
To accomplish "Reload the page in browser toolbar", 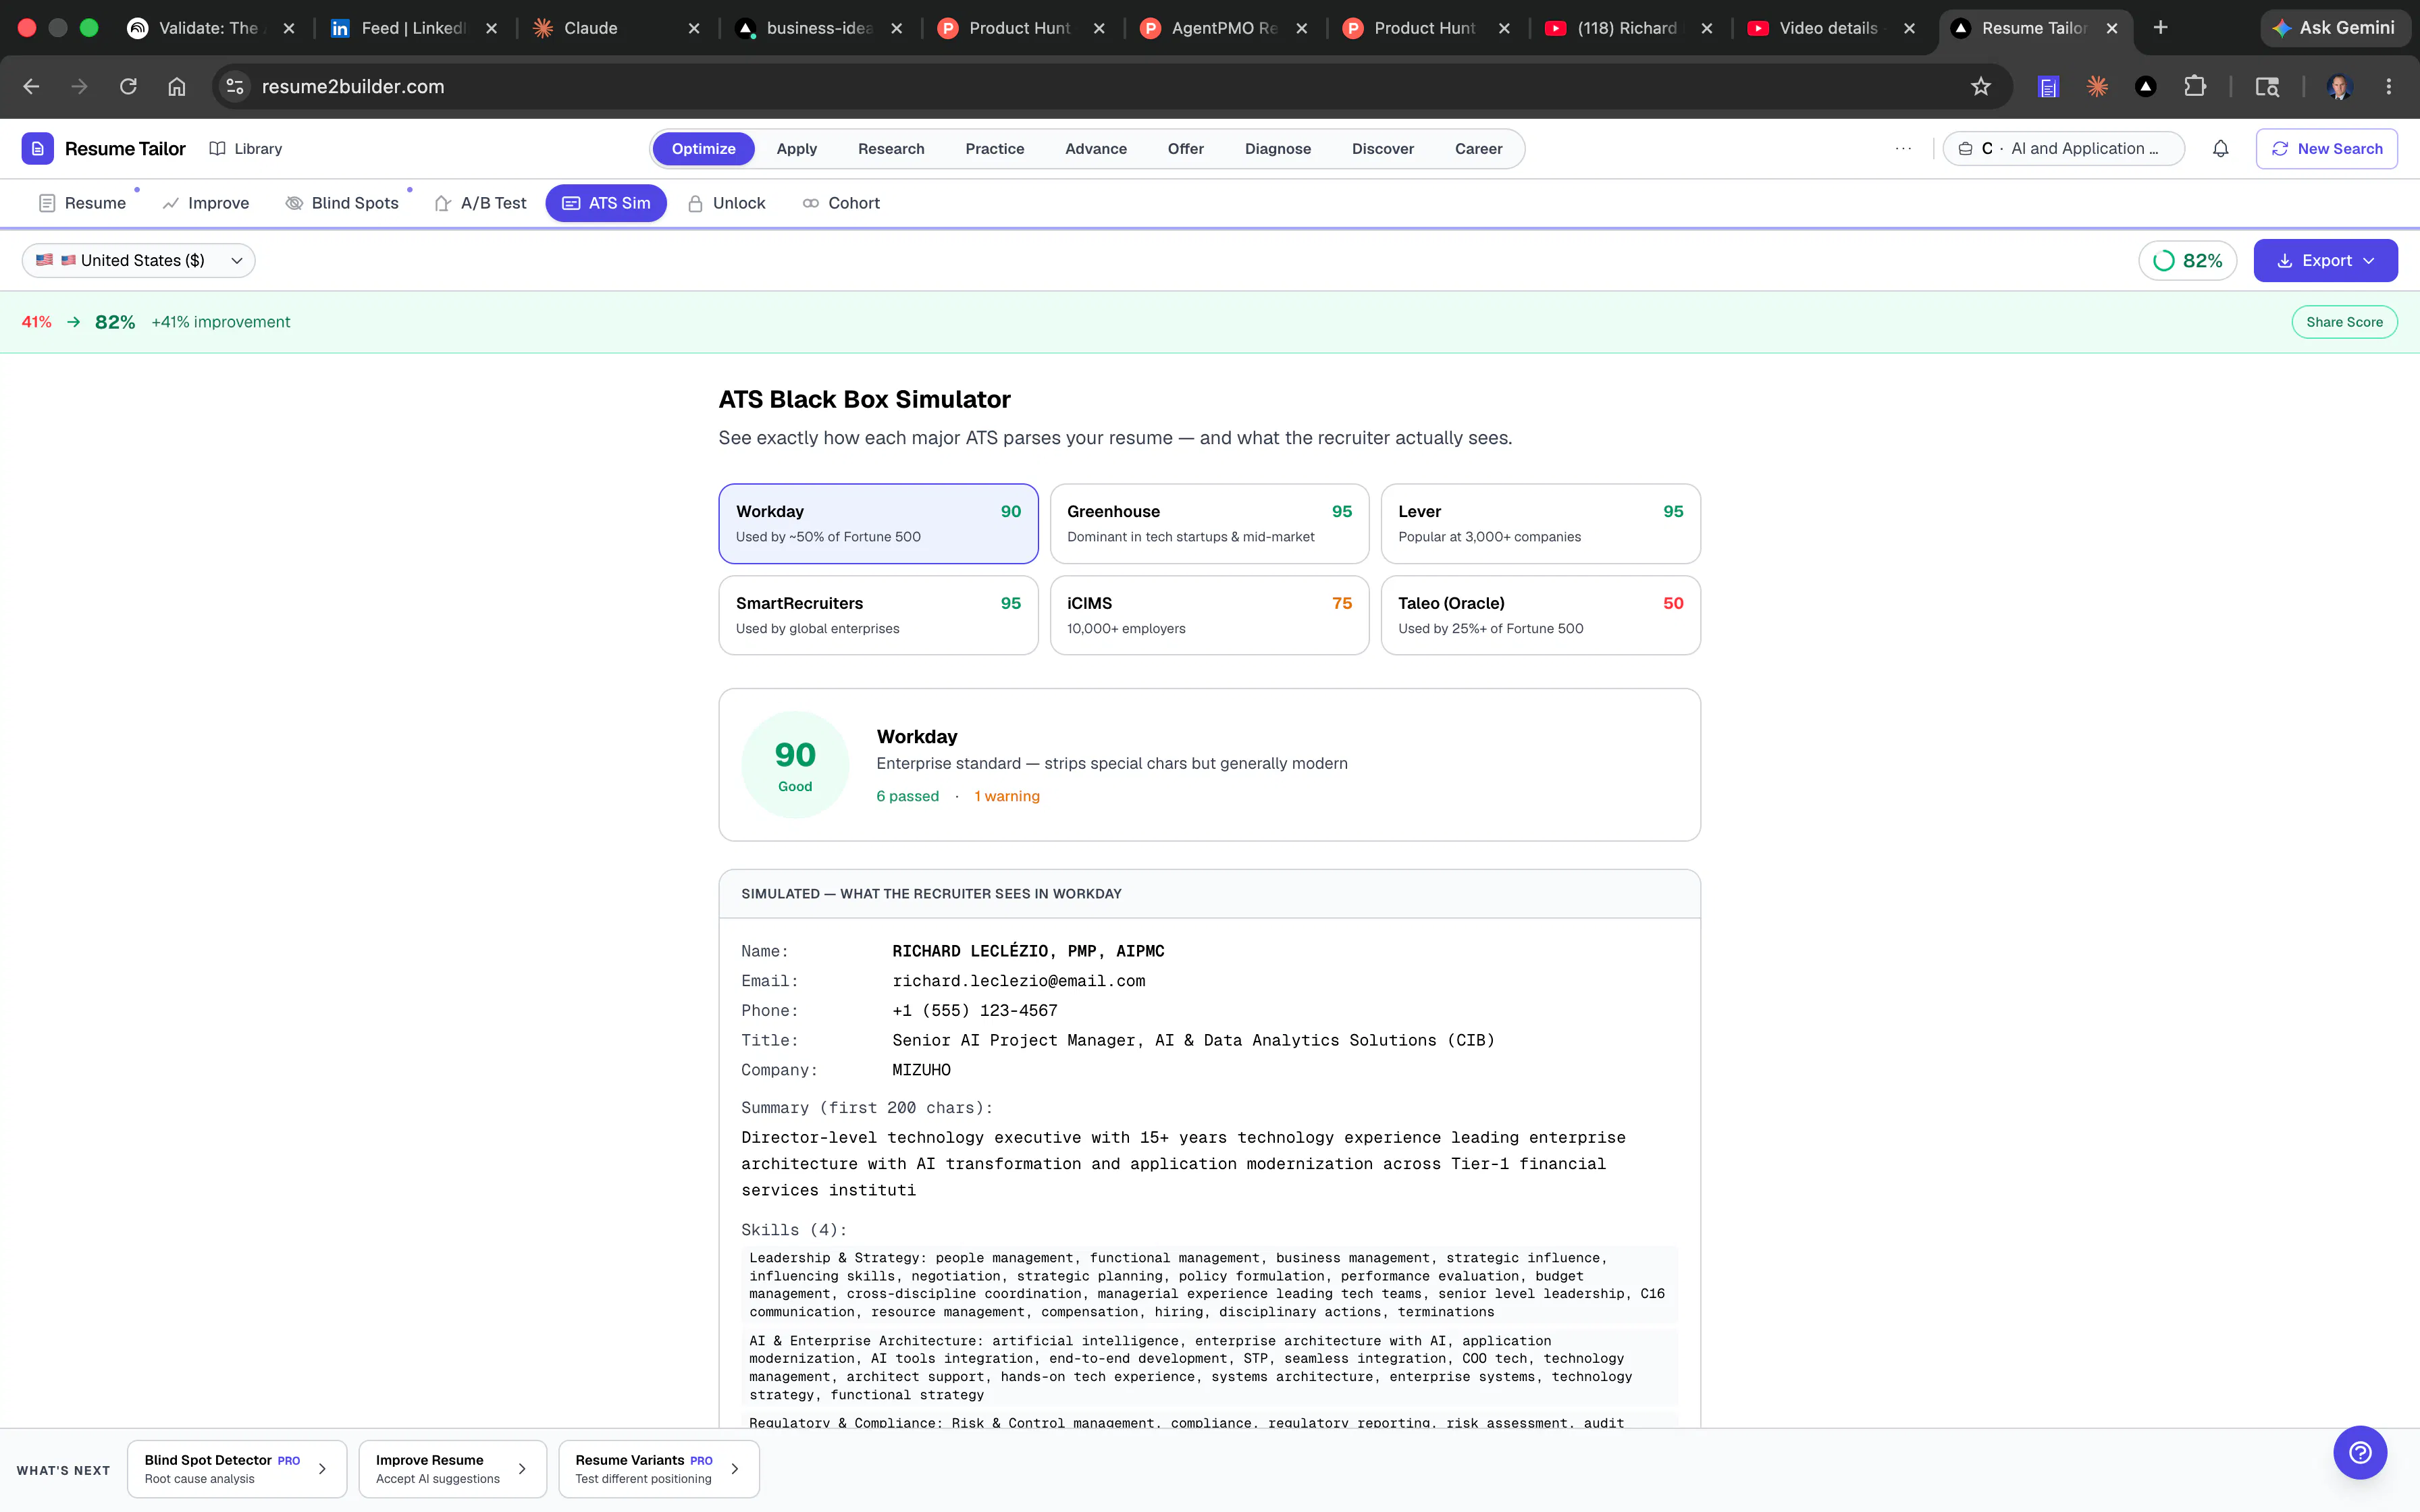I will tap(128, 86).
